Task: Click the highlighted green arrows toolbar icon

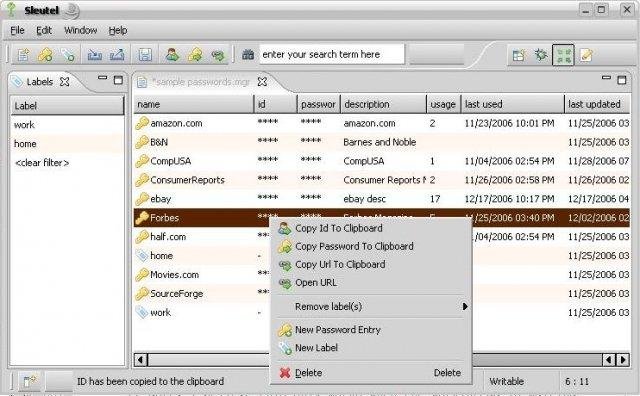Action: pos(563,55)
